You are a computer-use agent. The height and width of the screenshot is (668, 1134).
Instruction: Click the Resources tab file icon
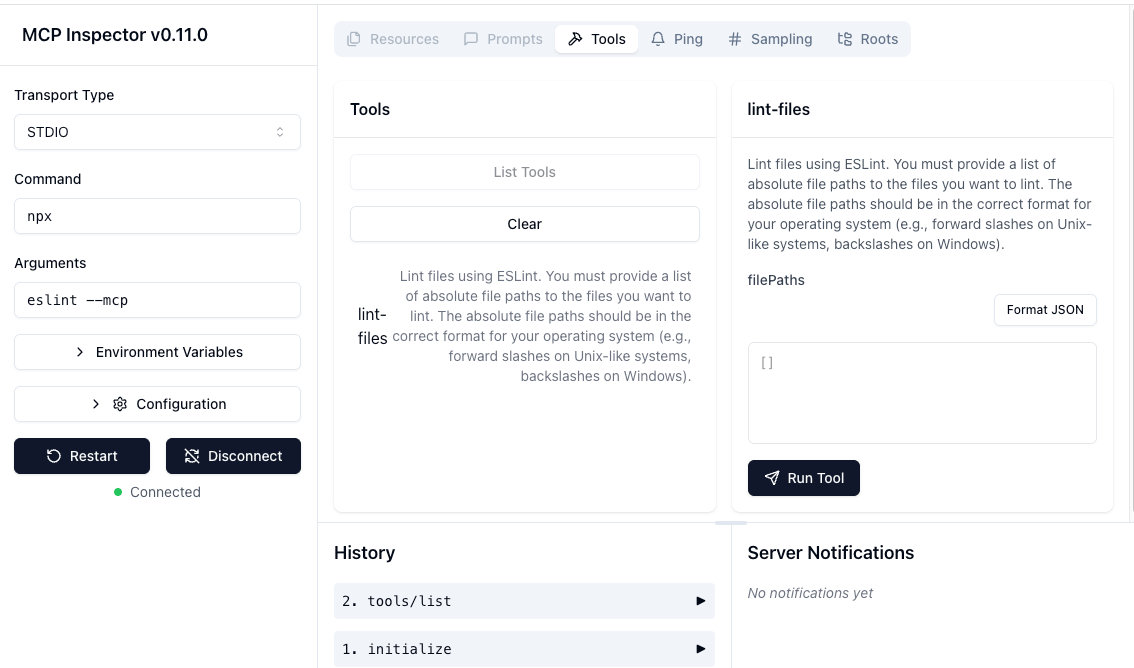354,39
